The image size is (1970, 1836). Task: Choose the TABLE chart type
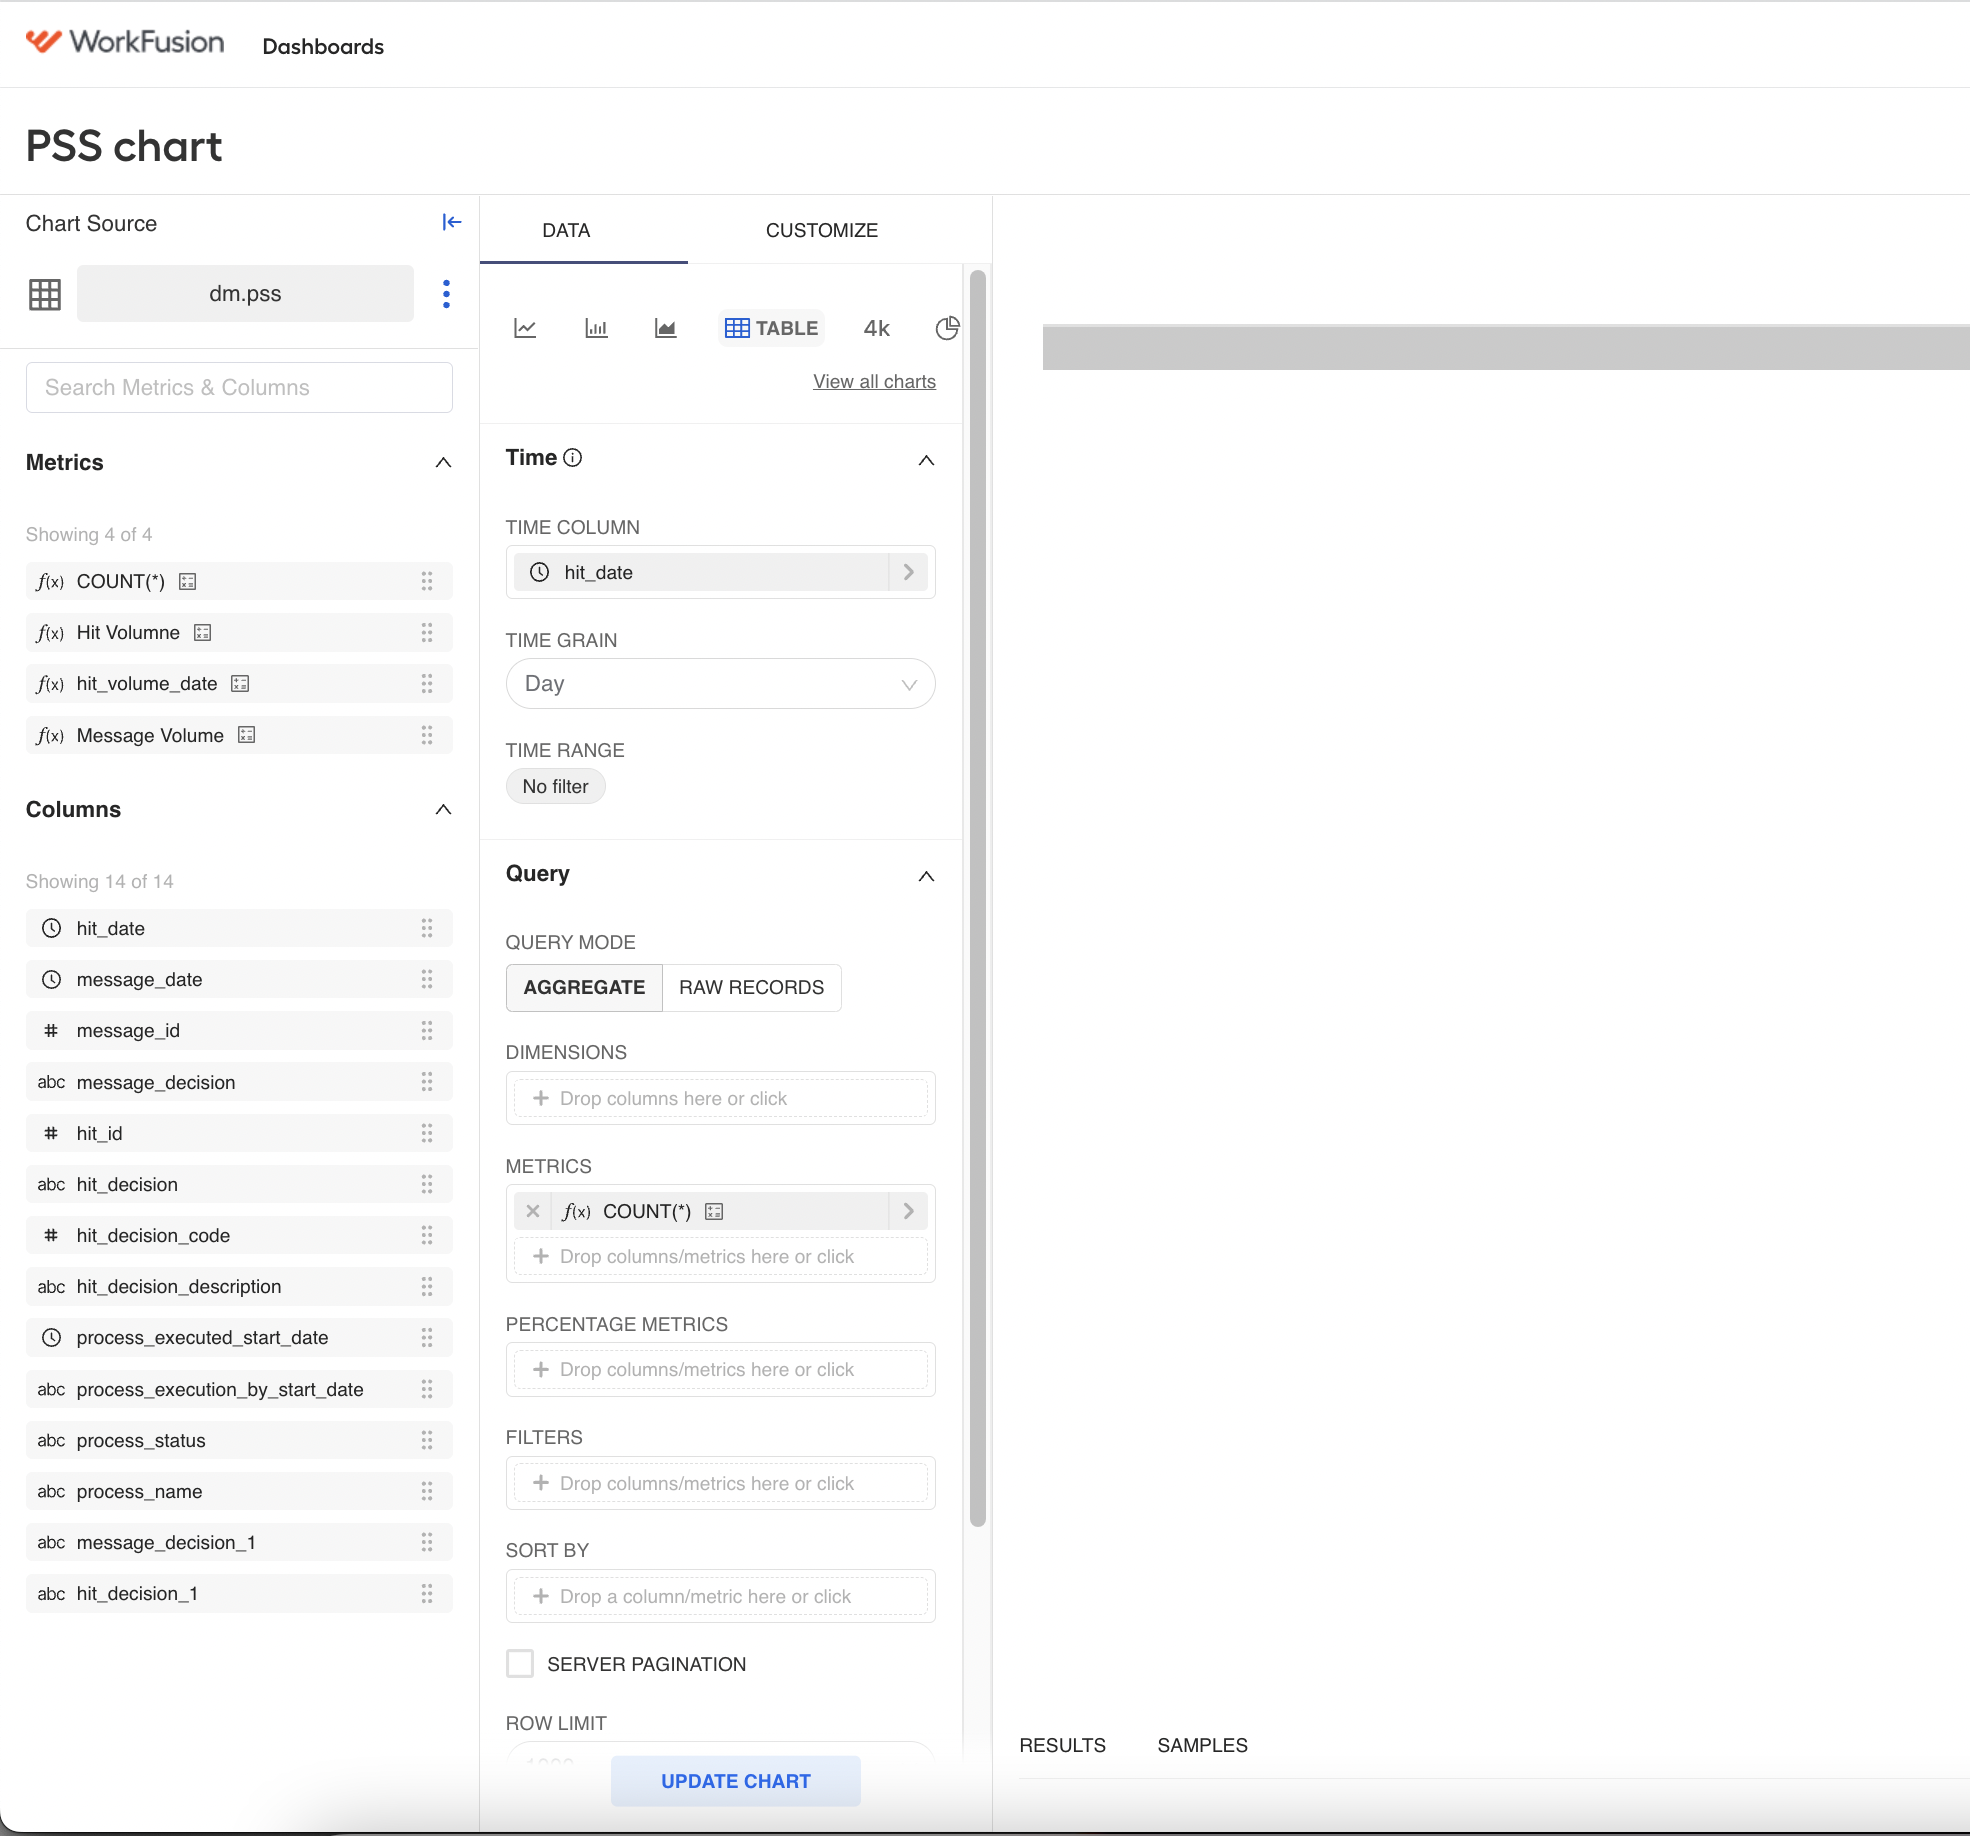point(772,328)
